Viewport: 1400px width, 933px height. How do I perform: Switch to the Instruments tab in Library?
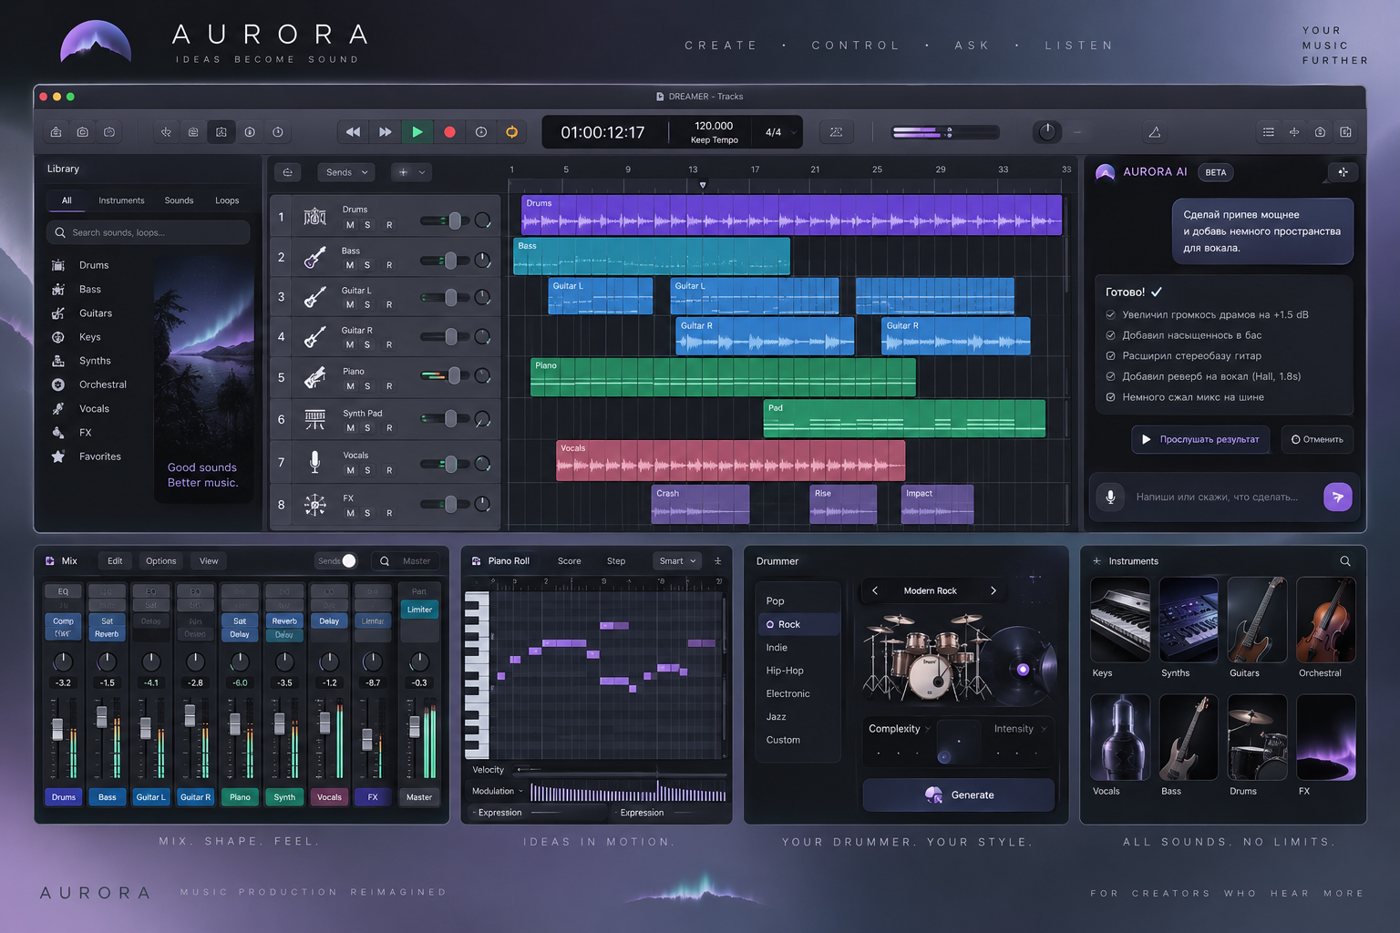121,201
